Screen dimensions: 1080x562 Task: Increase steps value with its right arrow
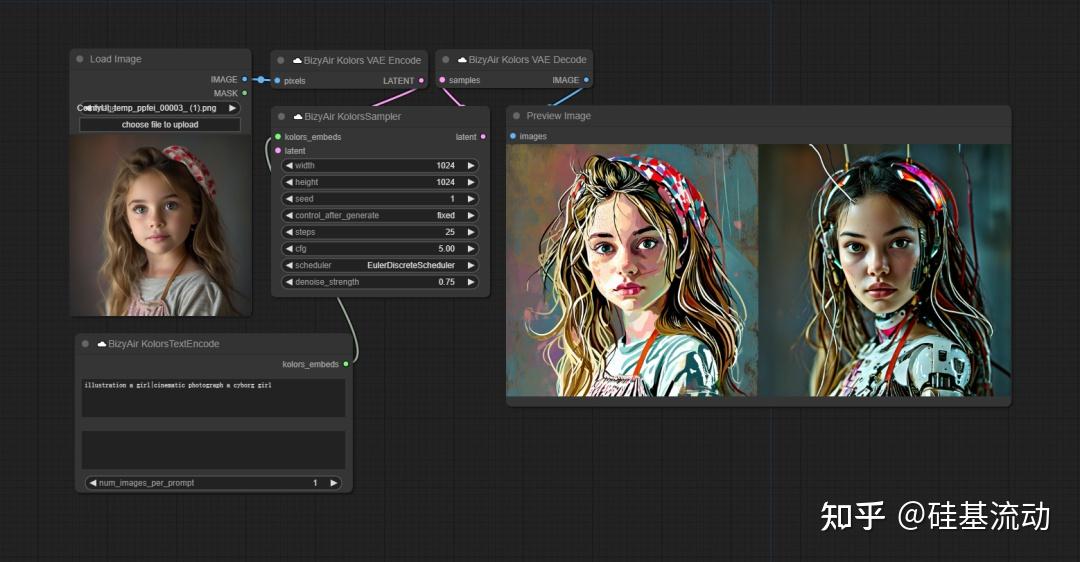point(470,232)
